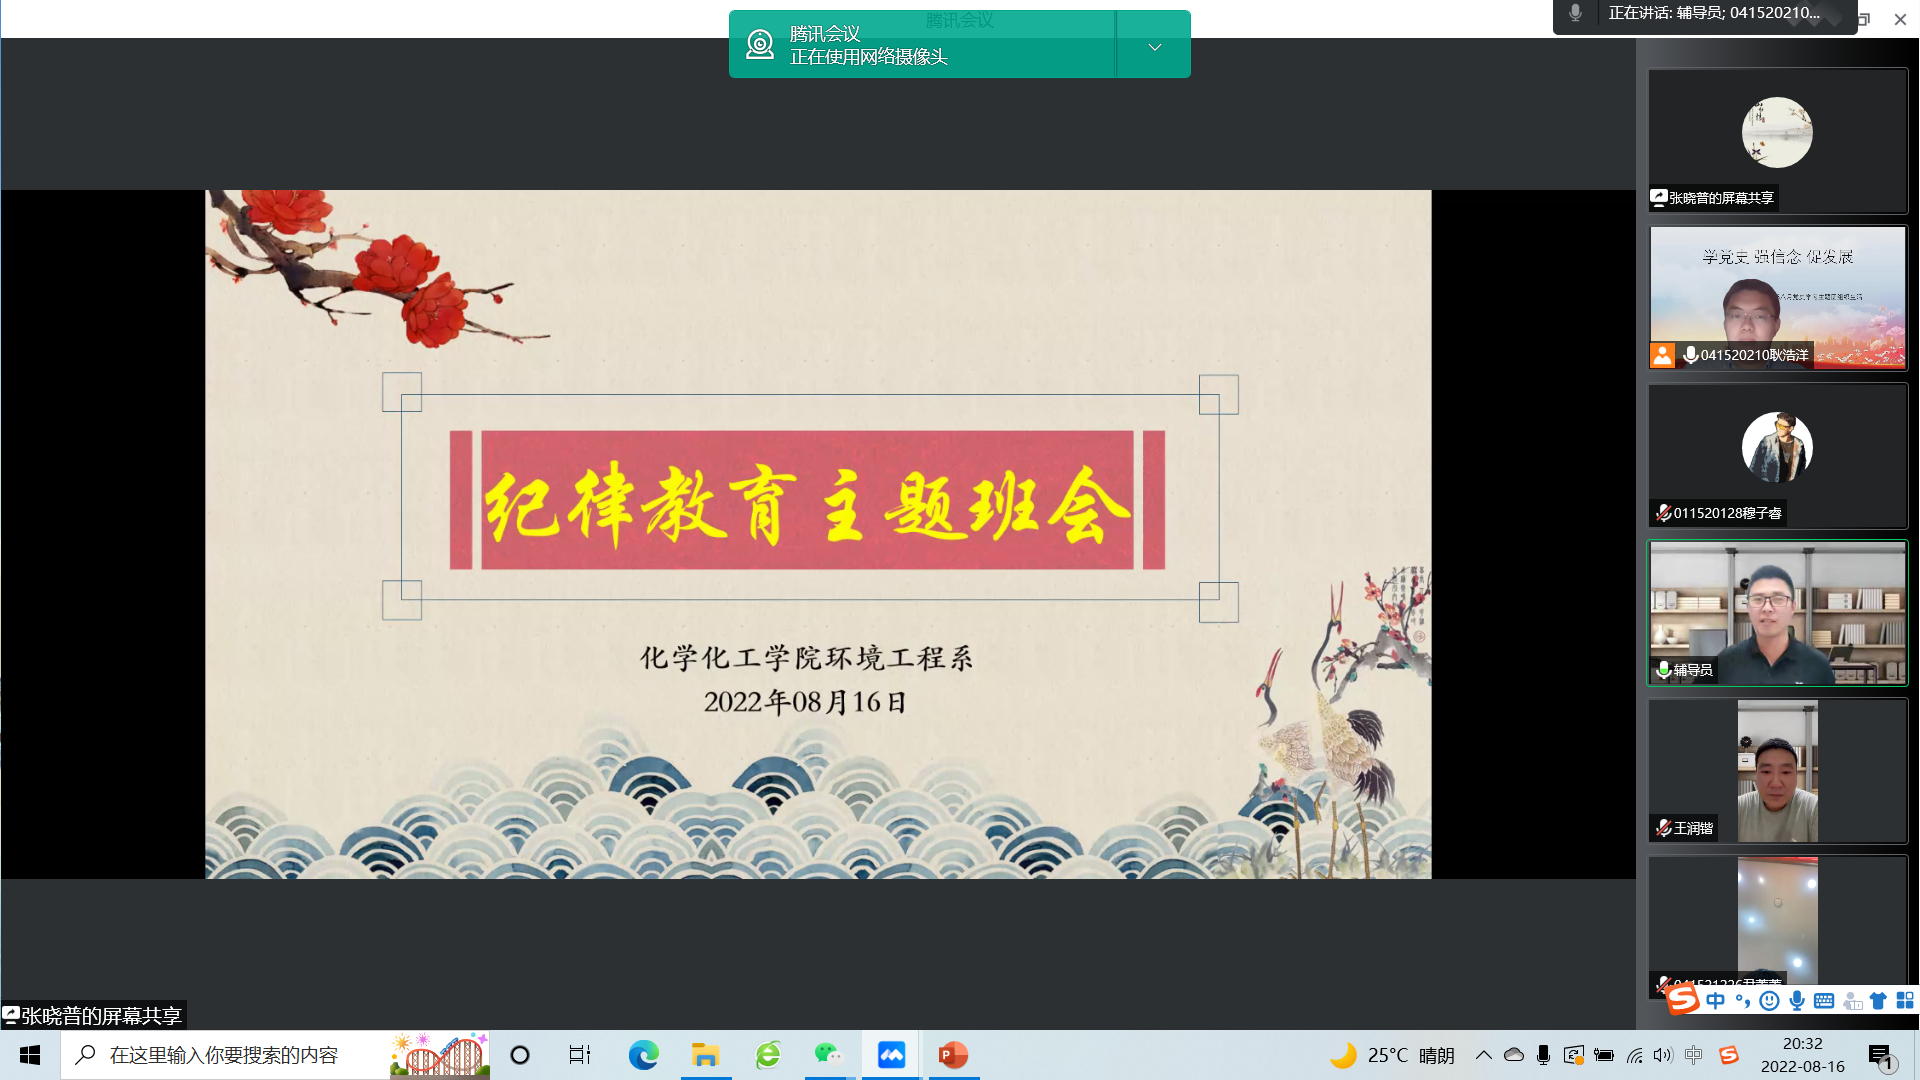The height and width of the screenshot is (1080, 1920).
Task: Open PowerPoint from the taskbar
Action: tap(953, 1055)
